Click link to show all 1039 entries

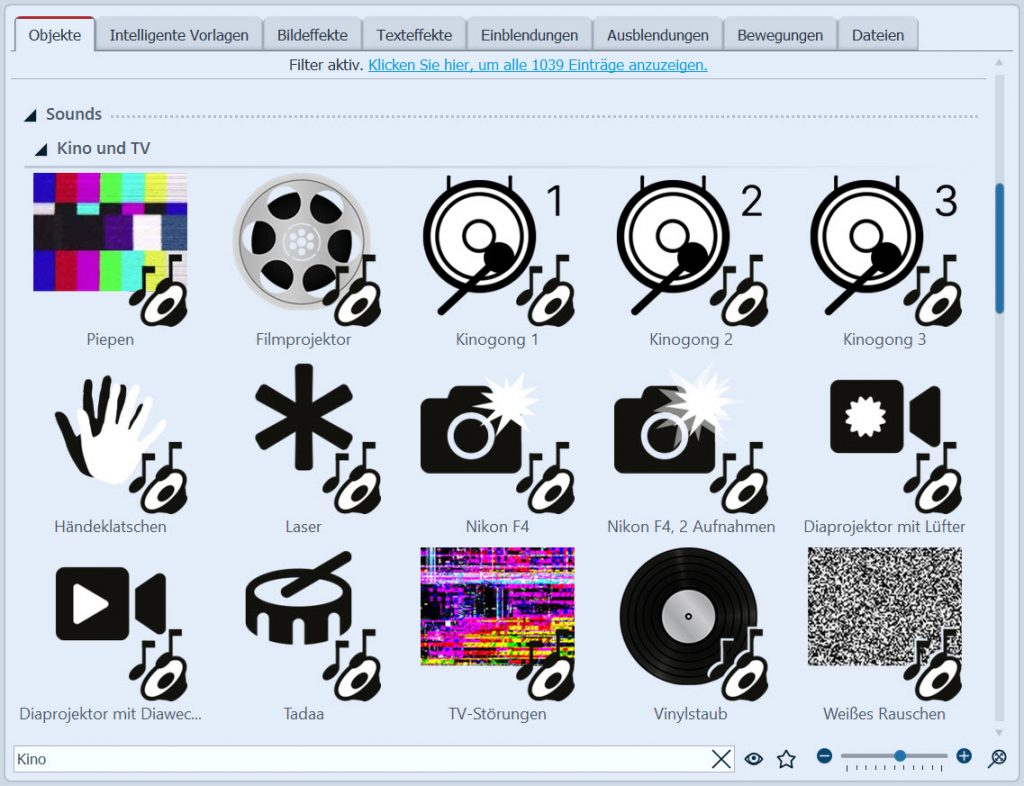point(537,65)
